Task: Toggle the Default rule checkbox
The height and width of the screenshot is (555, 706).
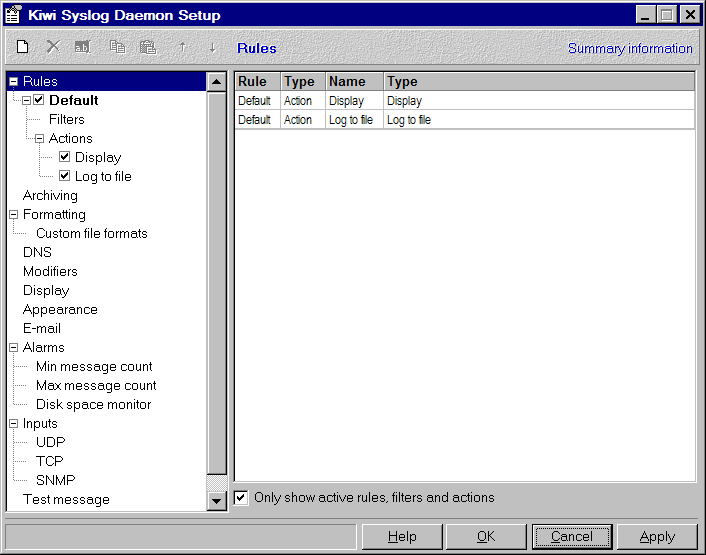Action: point(39,100)
